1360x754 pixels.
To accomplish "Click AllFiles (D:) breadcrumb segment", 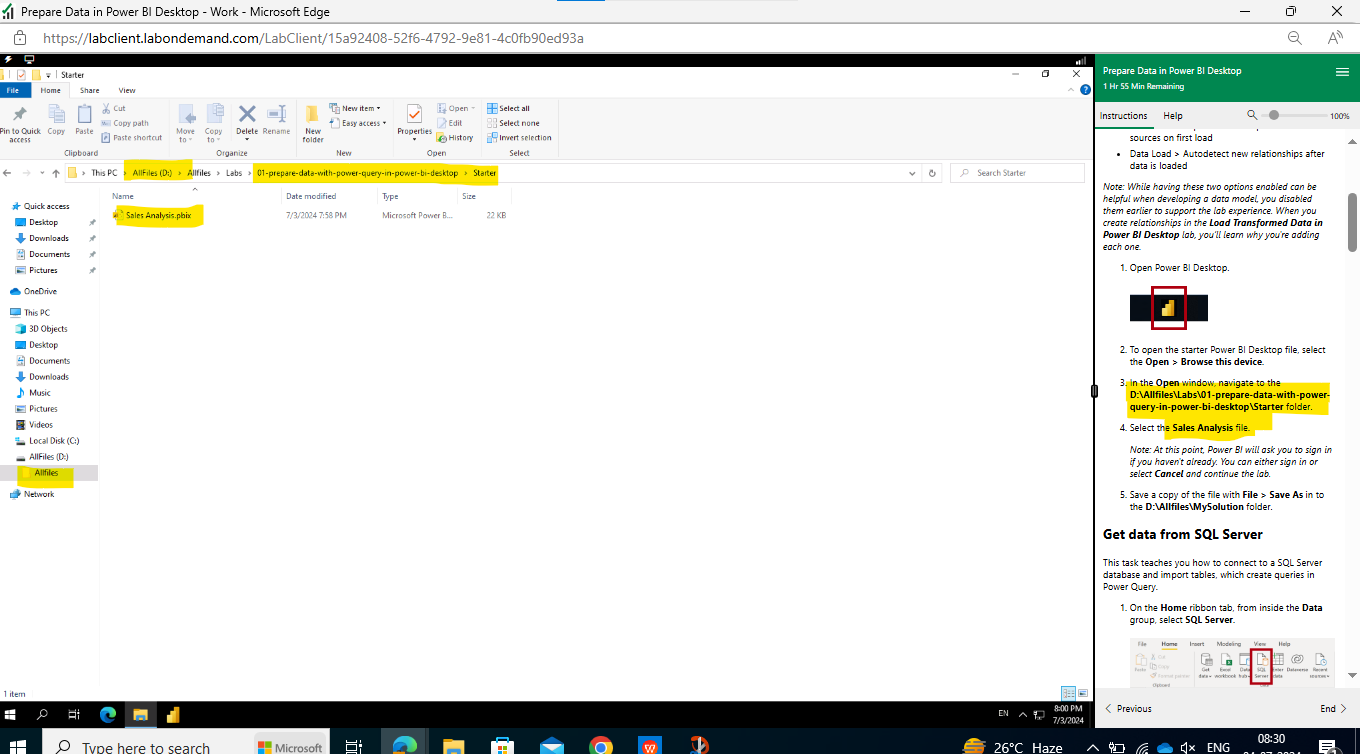I will [x=152, y=173].
